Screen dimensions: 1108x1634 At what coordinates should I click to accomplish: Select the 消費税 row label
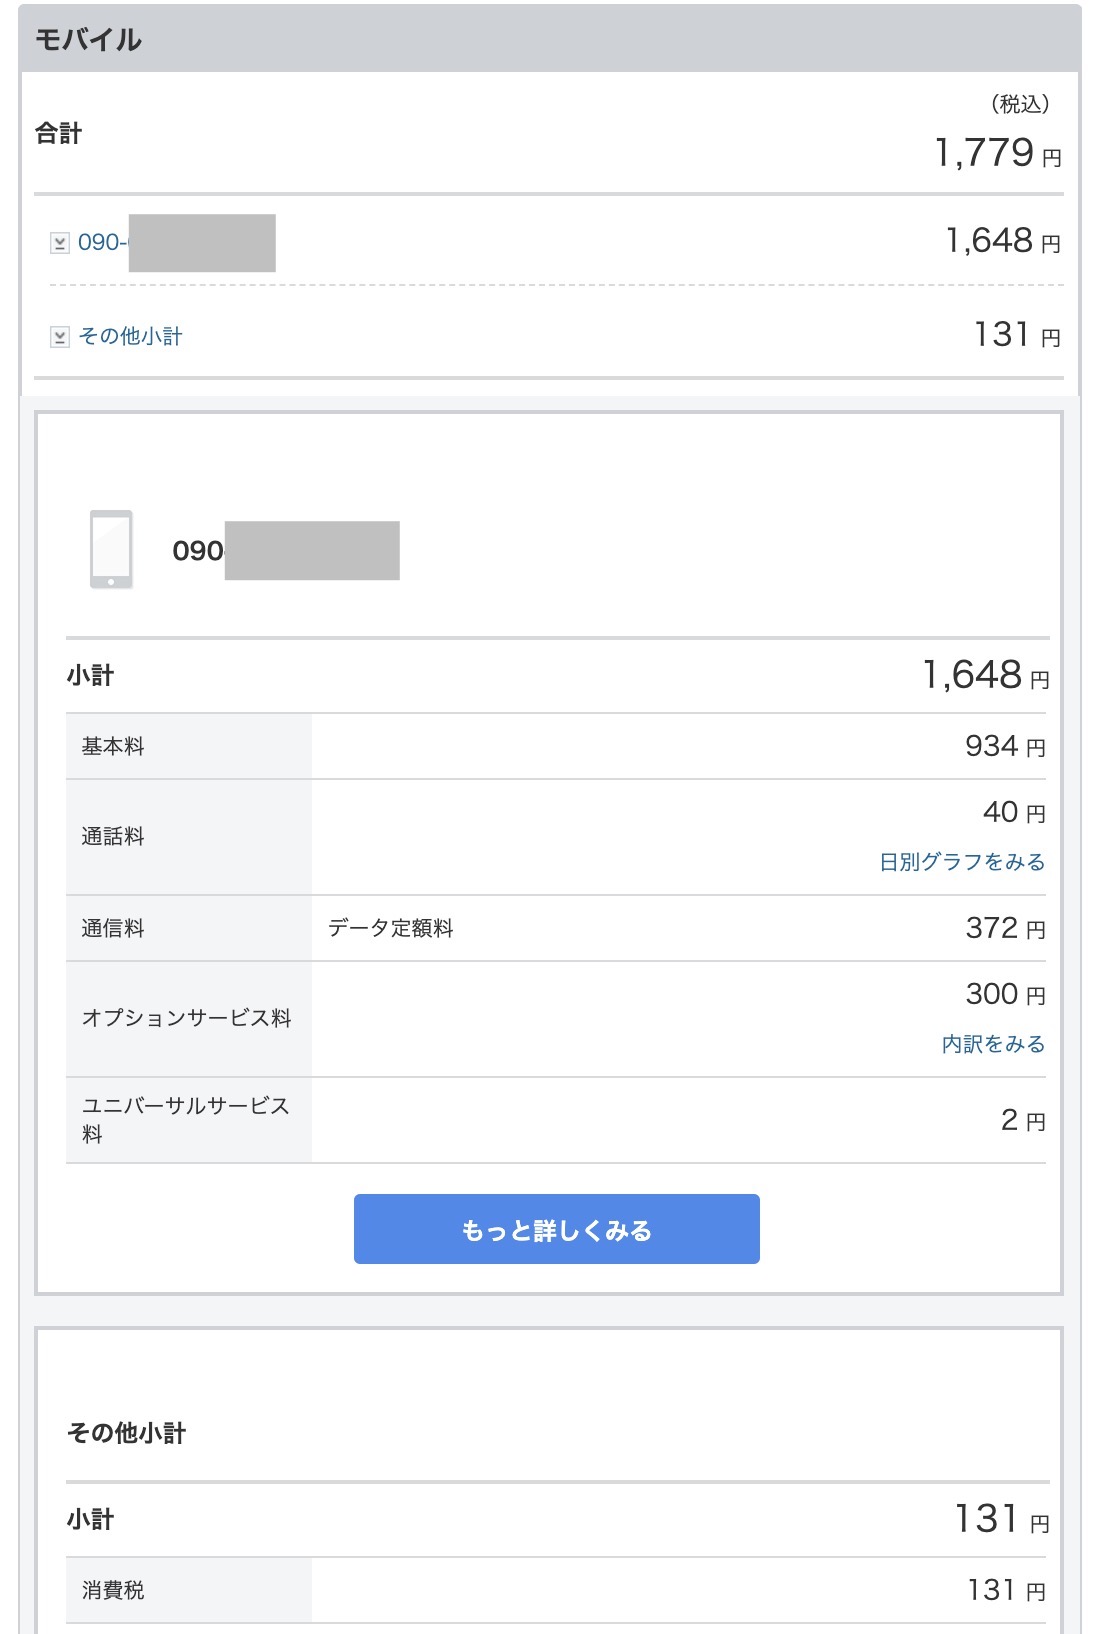(113, 1590)
